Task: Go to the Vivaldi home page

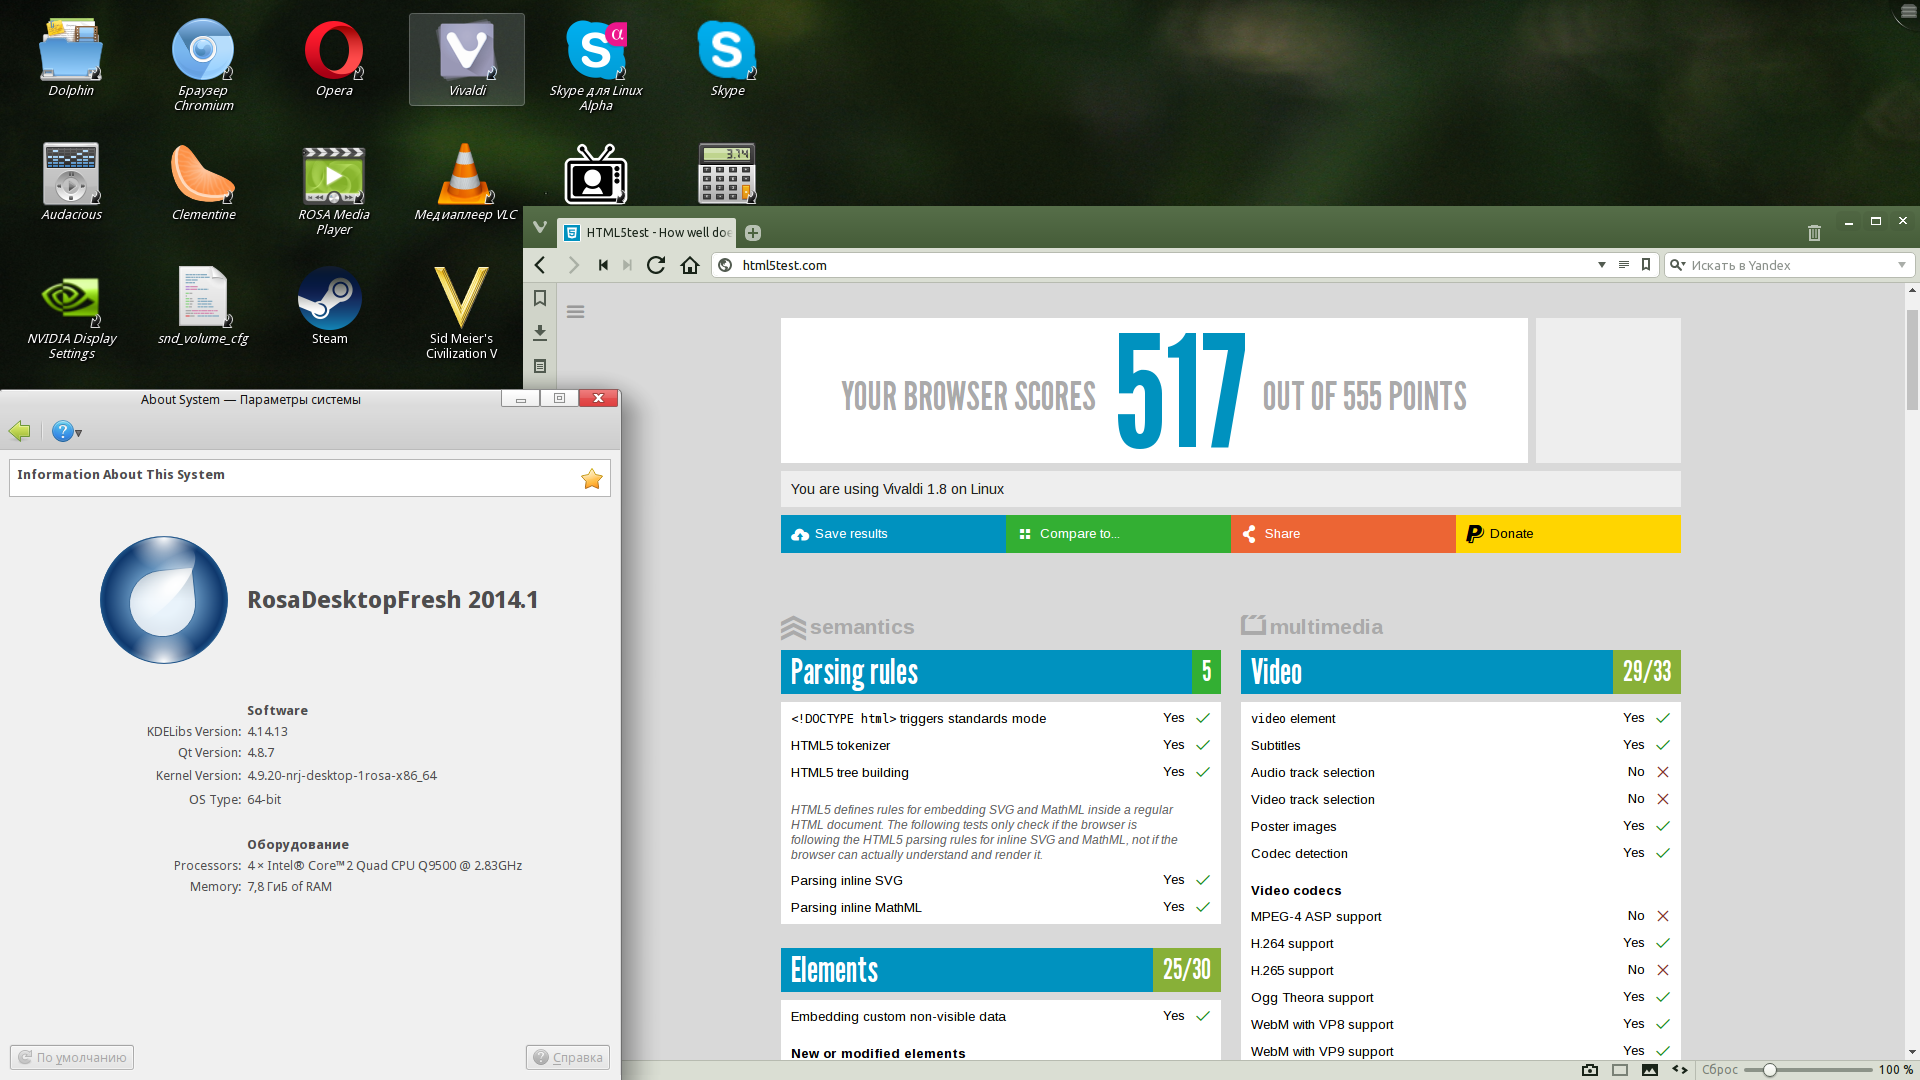Action: click(x=690, y=265)
